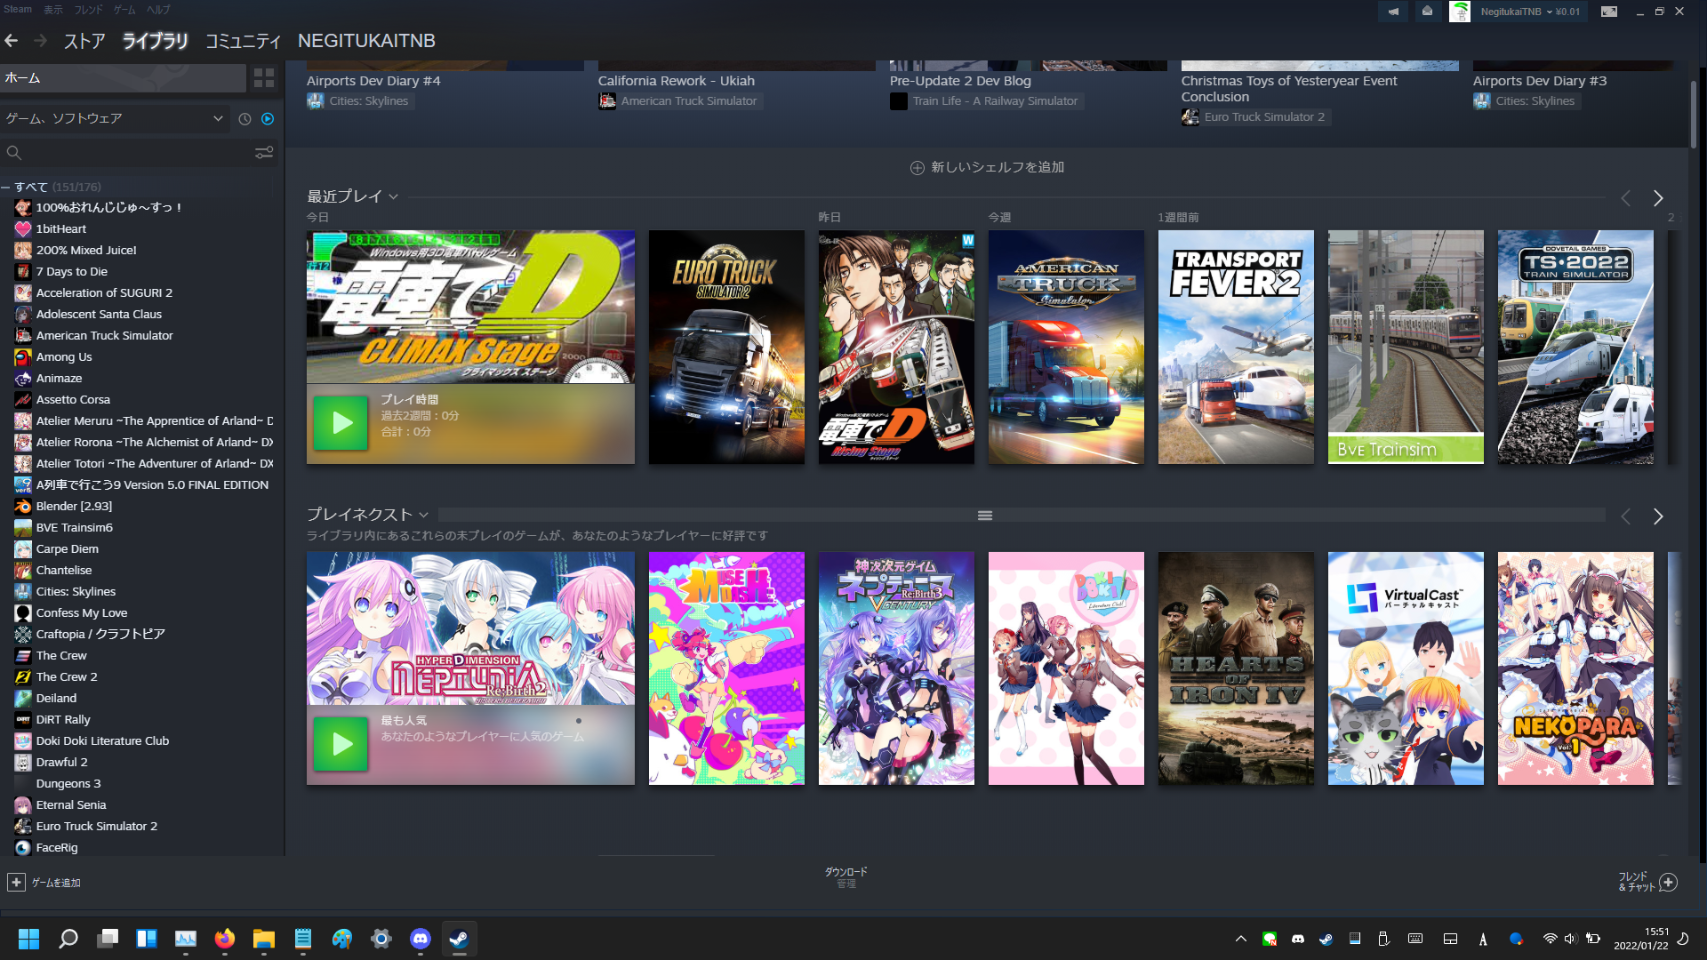Switch to the ストア tab

click(84, 41)
